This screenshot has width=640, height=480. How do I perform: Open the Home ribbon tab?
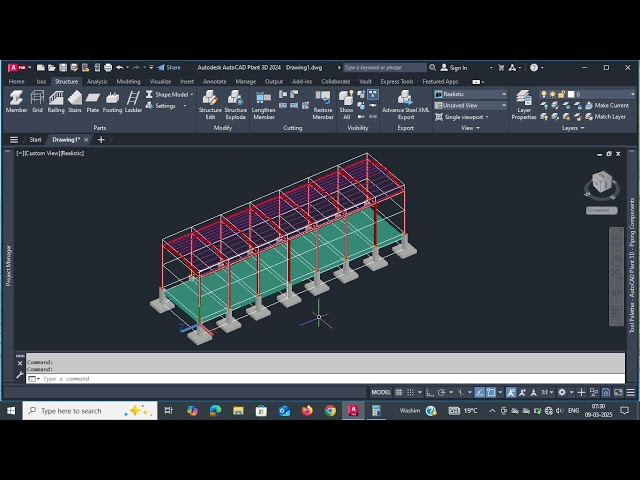[17, 82]
